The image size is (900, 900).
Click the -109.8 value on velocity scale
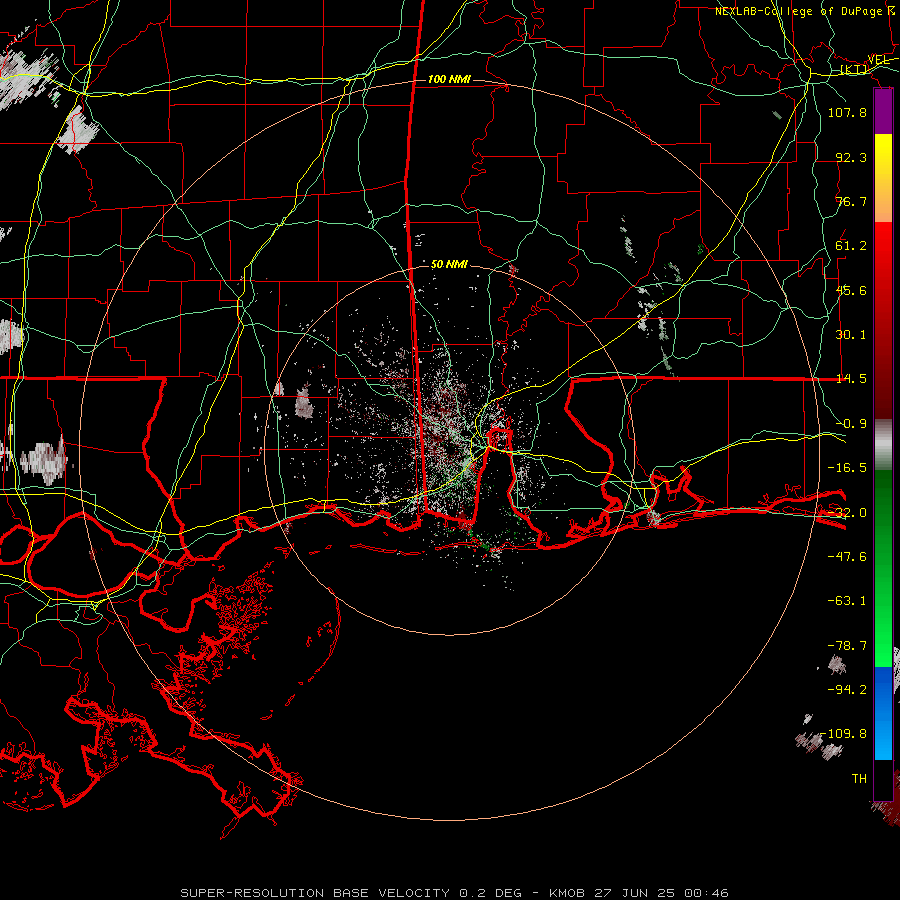pyautogui.click(x=843, y=734)
